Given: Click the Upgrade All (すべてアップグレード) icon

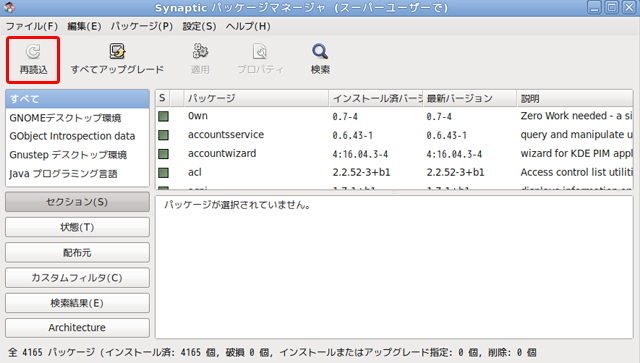Looking at the screenshot, I should pyautogui.click(x=117, y=51).
